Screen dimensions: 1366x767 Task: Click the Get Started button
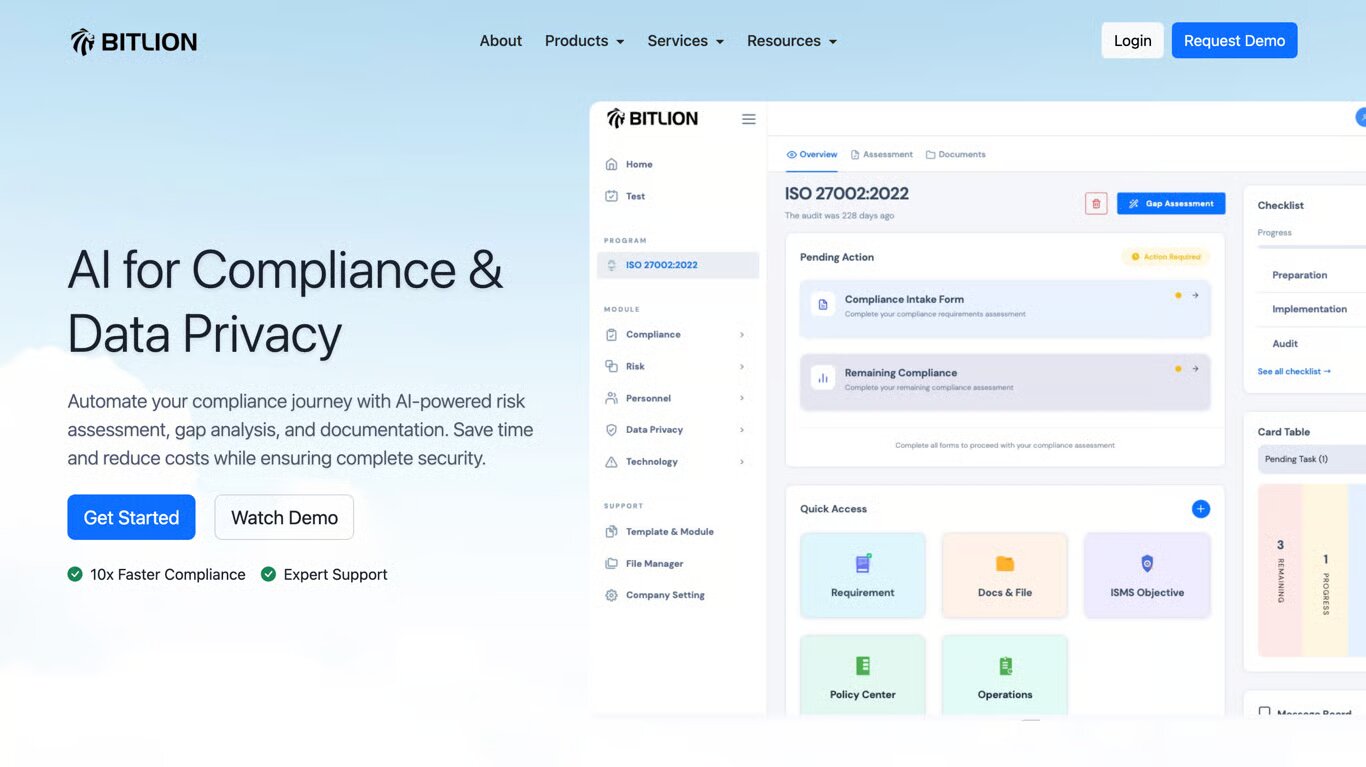coord(131,517)
